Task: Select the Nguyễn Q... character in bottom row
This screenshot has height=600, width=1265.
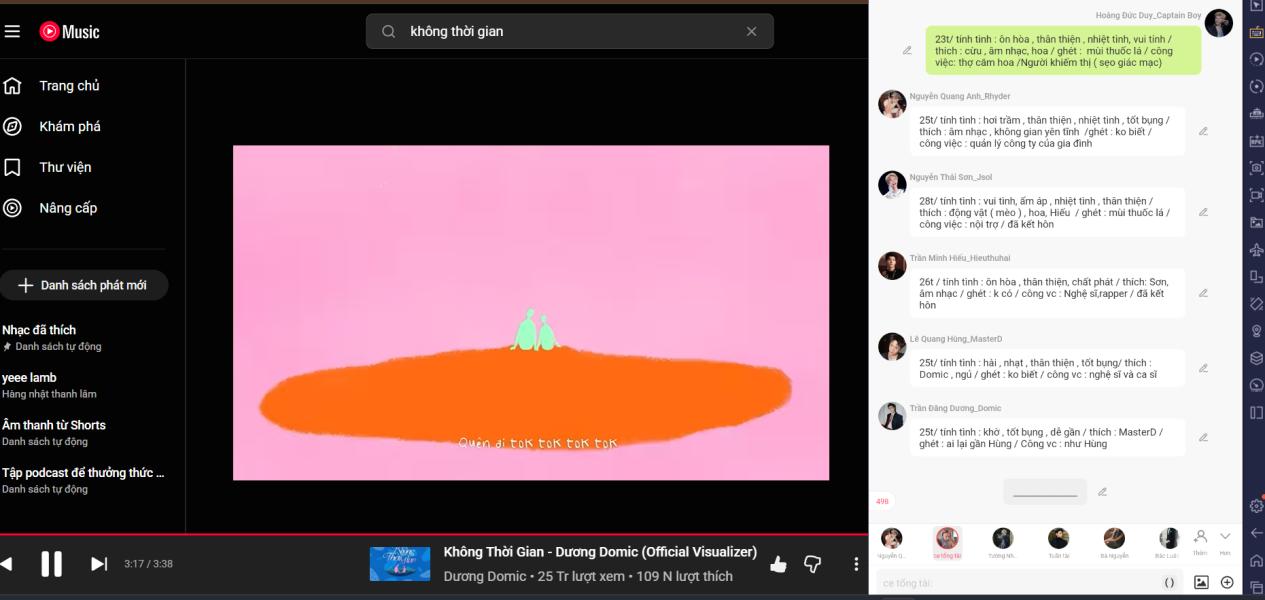Action: [x=891, y=543]
